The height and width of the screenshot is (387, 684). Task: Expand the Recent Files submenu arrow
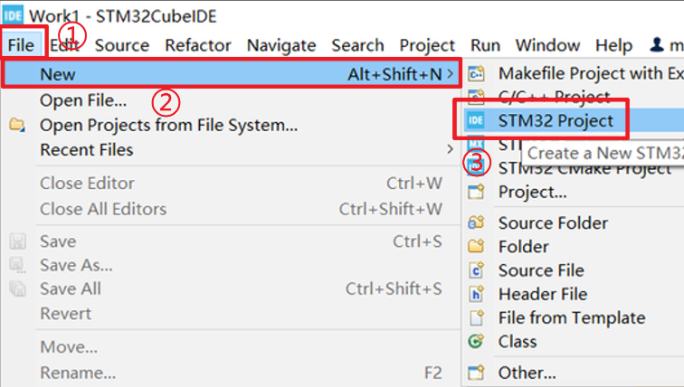[450, 150]
